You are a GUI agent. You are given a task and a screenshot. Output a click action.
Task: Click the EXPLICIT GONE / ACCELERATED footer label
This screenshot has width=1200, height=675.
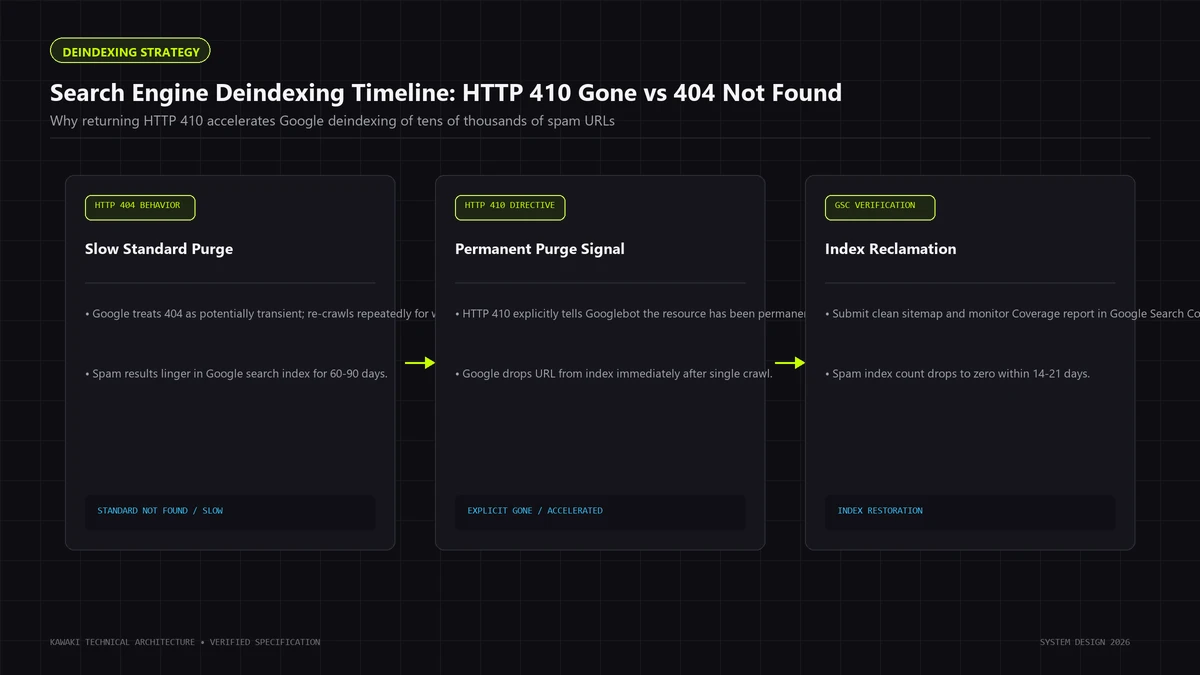coord(535,511)
